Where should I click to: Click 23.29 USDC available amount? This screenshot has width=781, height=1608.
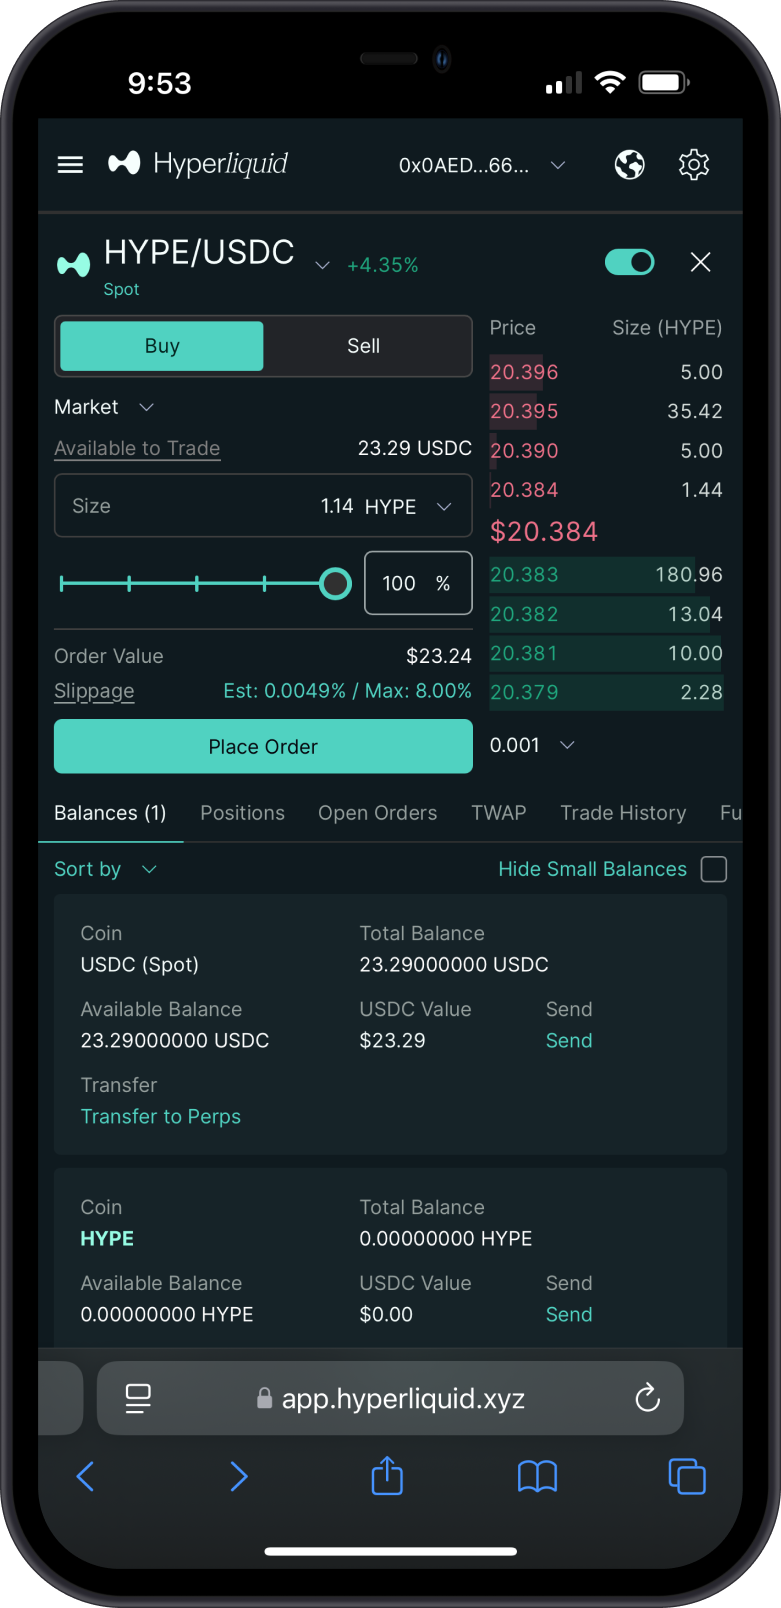coord(415,448)
